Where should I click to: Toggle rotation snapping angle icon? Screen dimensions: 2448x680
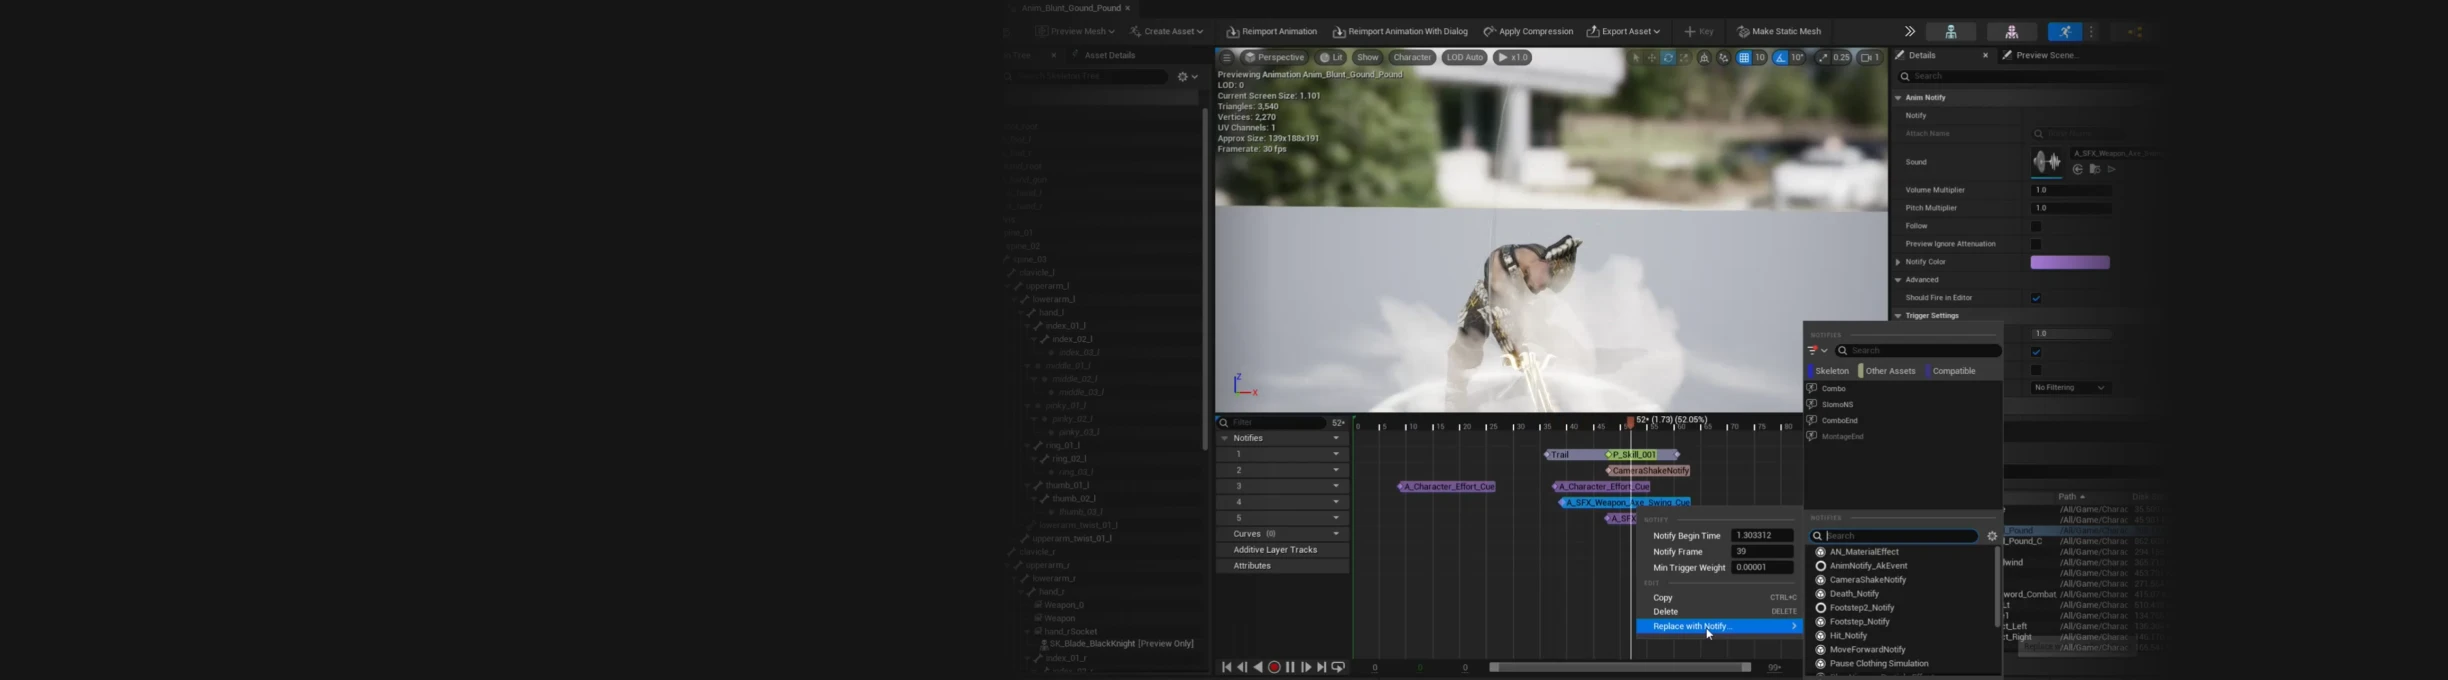coord(1781,58)
